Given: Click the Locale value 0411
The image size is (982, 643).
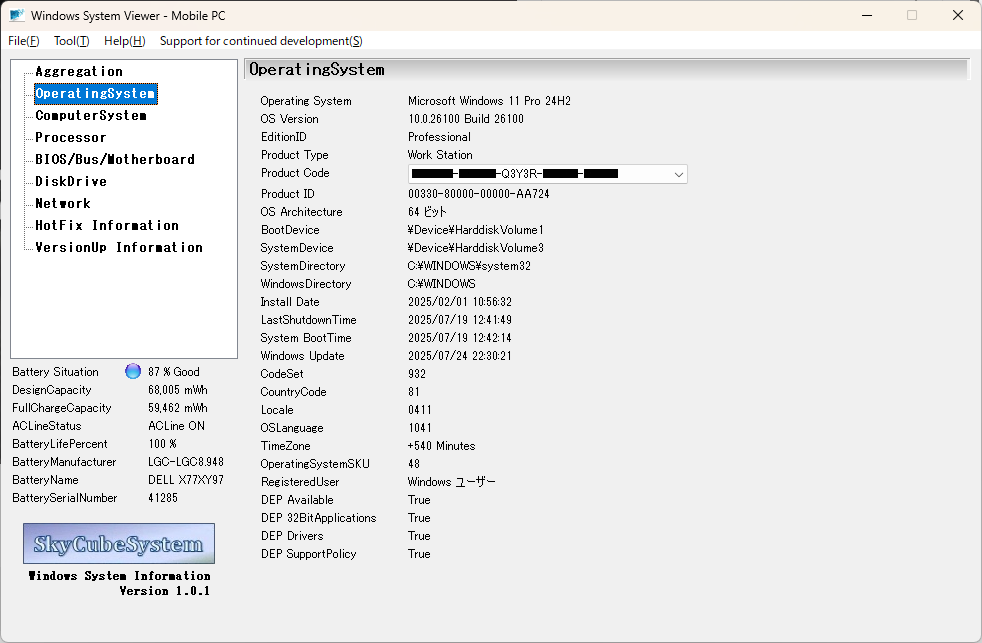Looking at the screenshot, I should [x=419, y=410].
